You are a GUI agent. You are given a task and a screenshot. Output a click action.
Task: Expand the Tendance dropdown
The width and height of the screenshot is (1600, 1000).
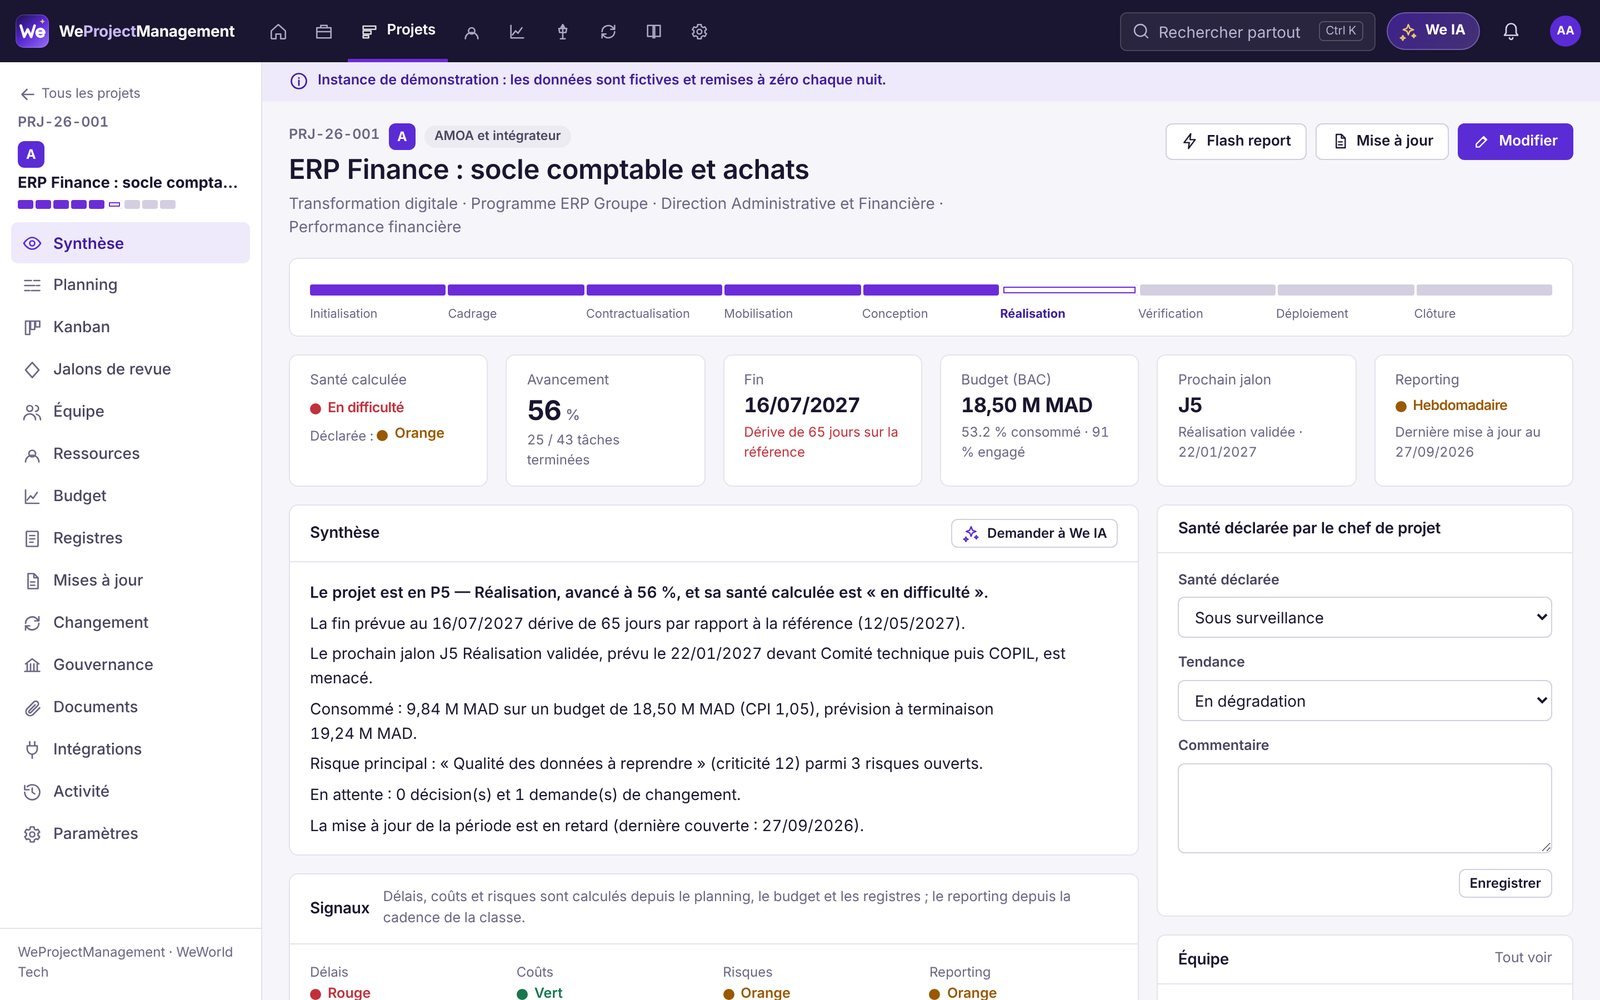pyautogui.click(x=1365, y=701)
